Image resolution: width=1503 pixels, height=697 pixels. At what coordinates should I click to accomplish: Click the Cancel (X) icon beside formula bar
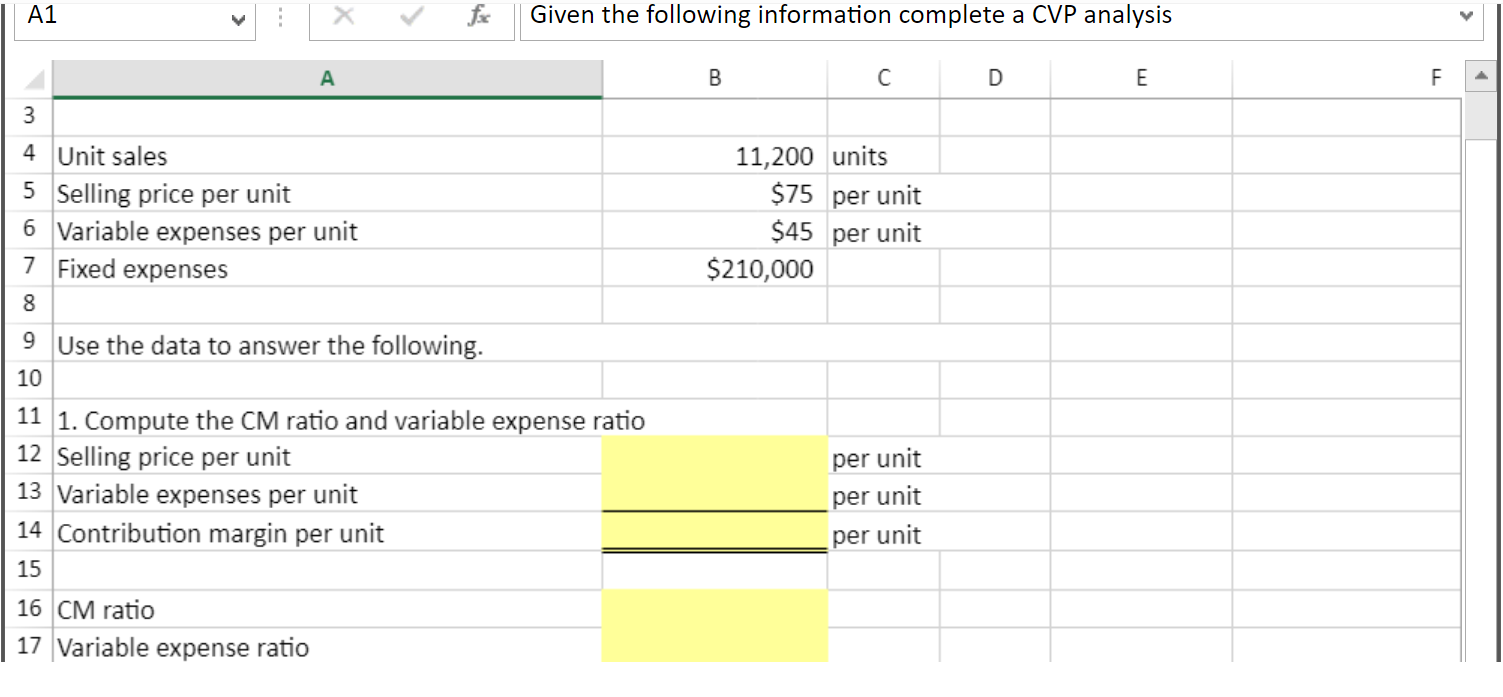[344, 16]
